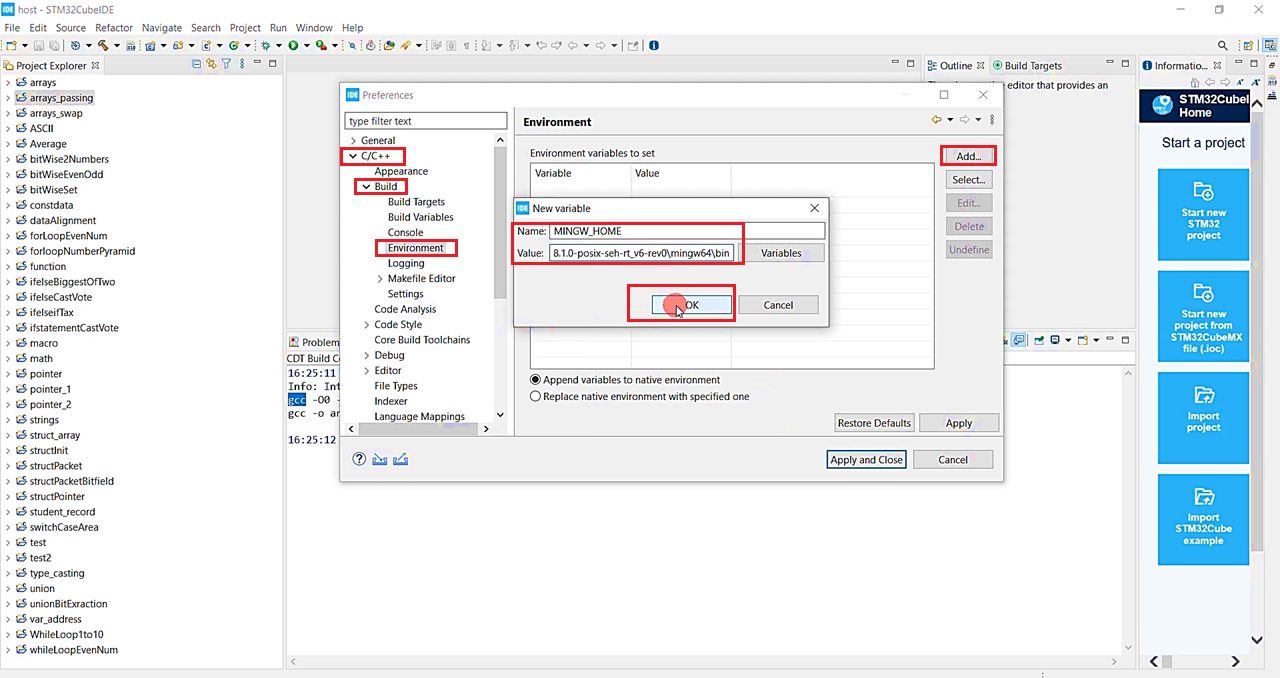
Task: Select the structPacketBitfield project
Action: point(71,481)
